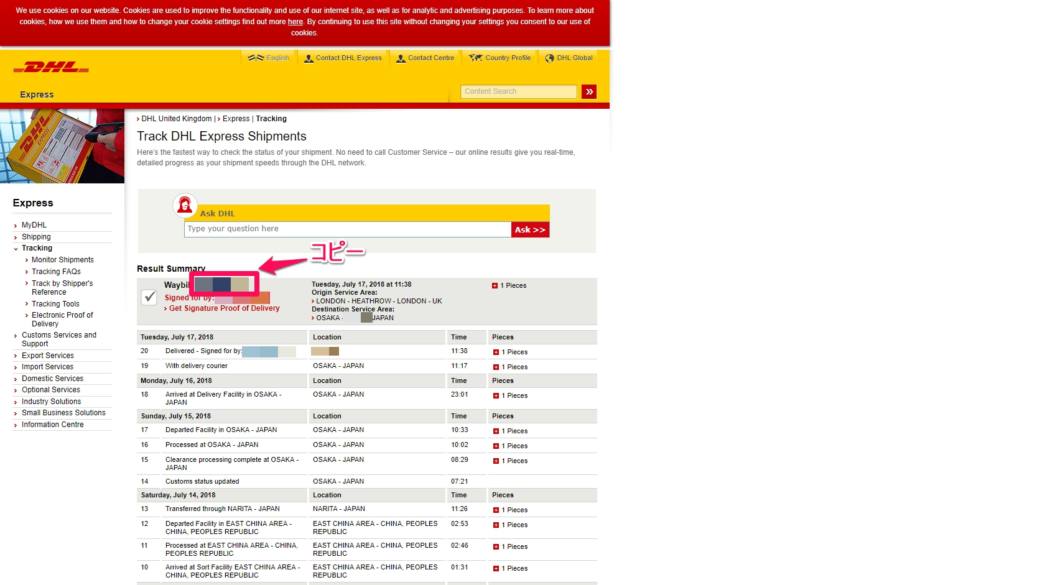Follow the DHL United Kingdom breadcrumb link

point(176,119)
